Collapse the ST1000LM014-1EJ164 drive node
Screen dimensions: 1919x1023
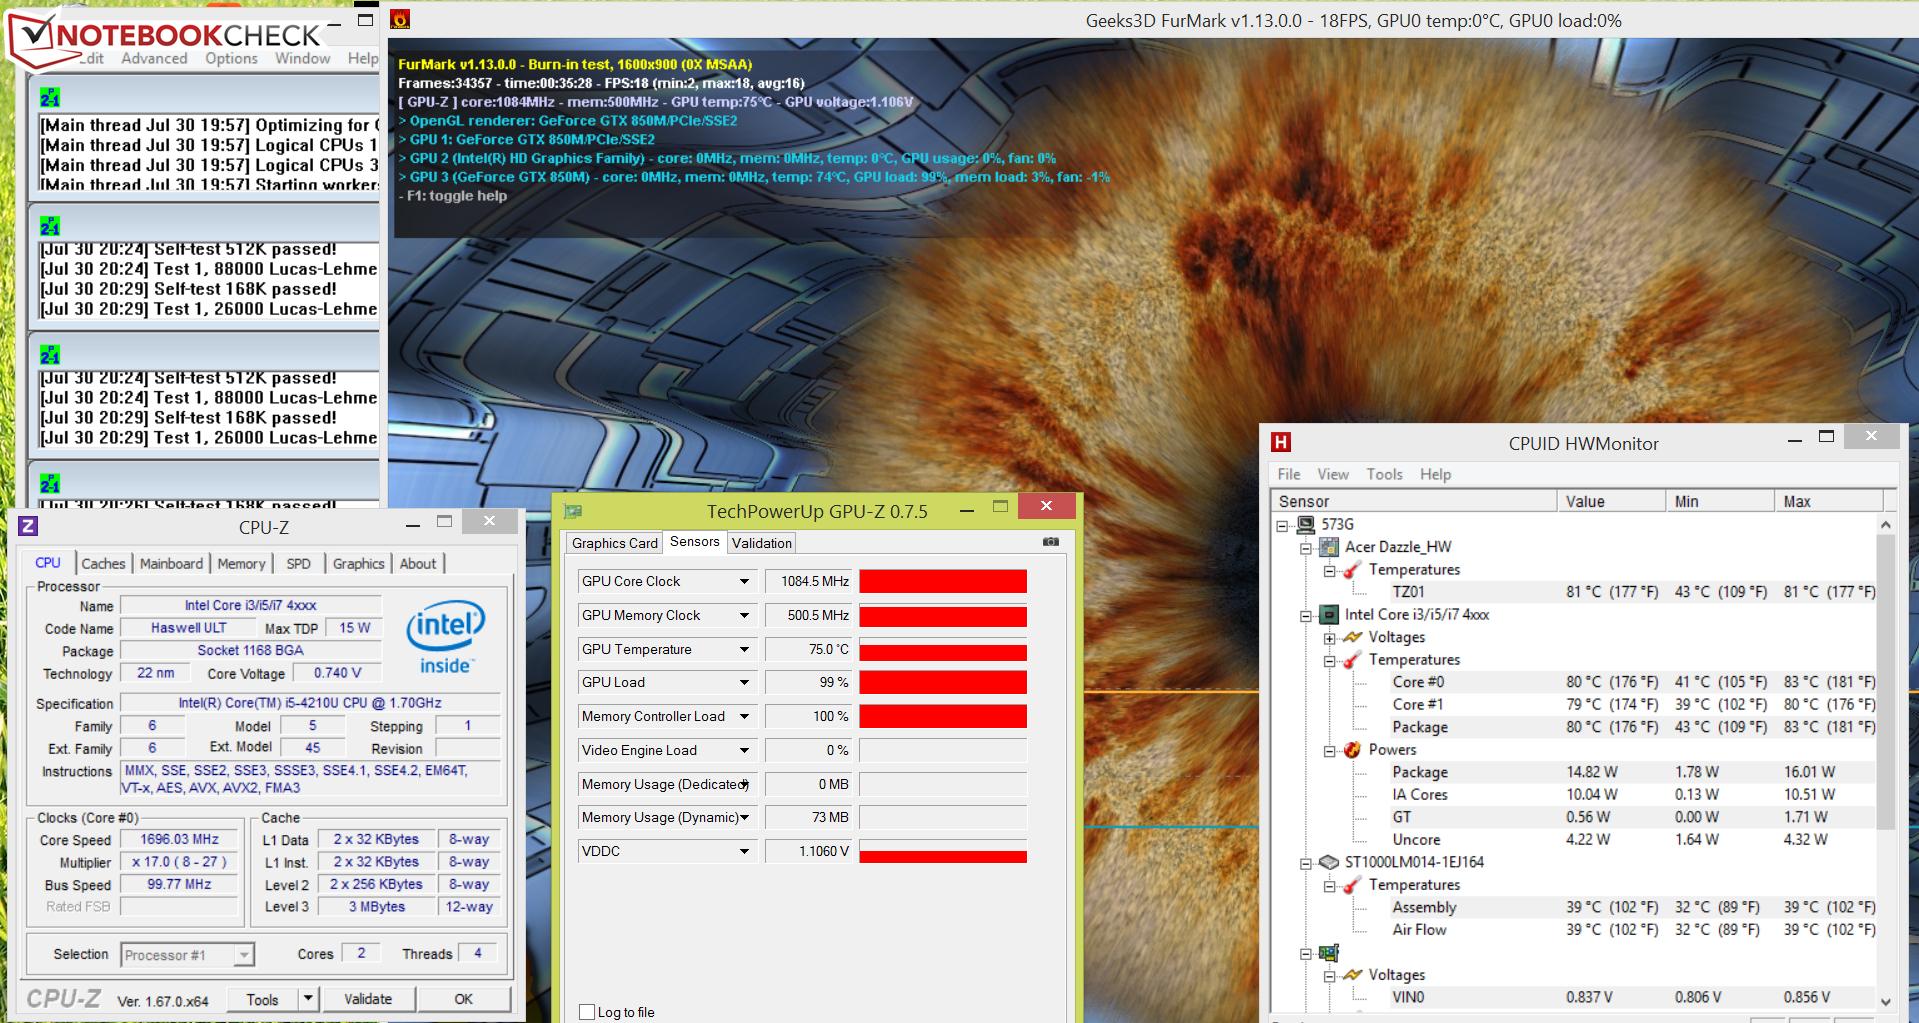(1306, 863)
